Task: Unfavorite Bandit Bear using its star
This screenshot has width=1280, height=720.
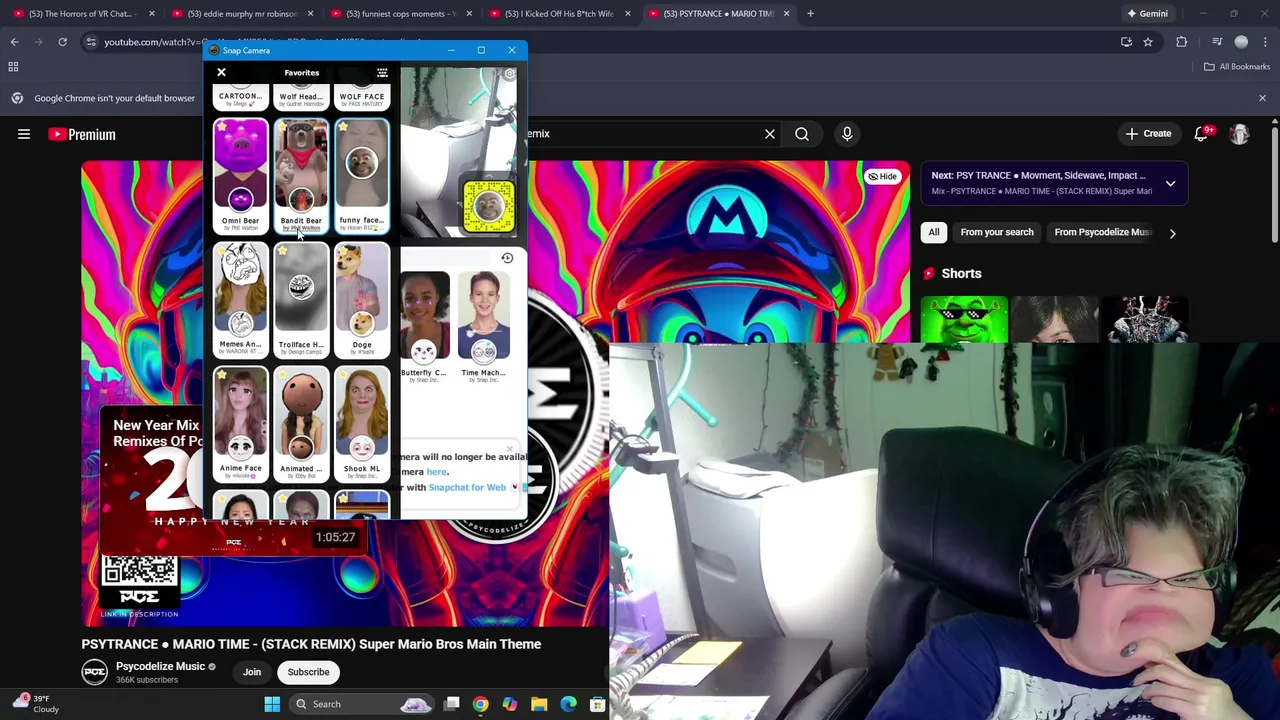Action: tap(282, 127)
